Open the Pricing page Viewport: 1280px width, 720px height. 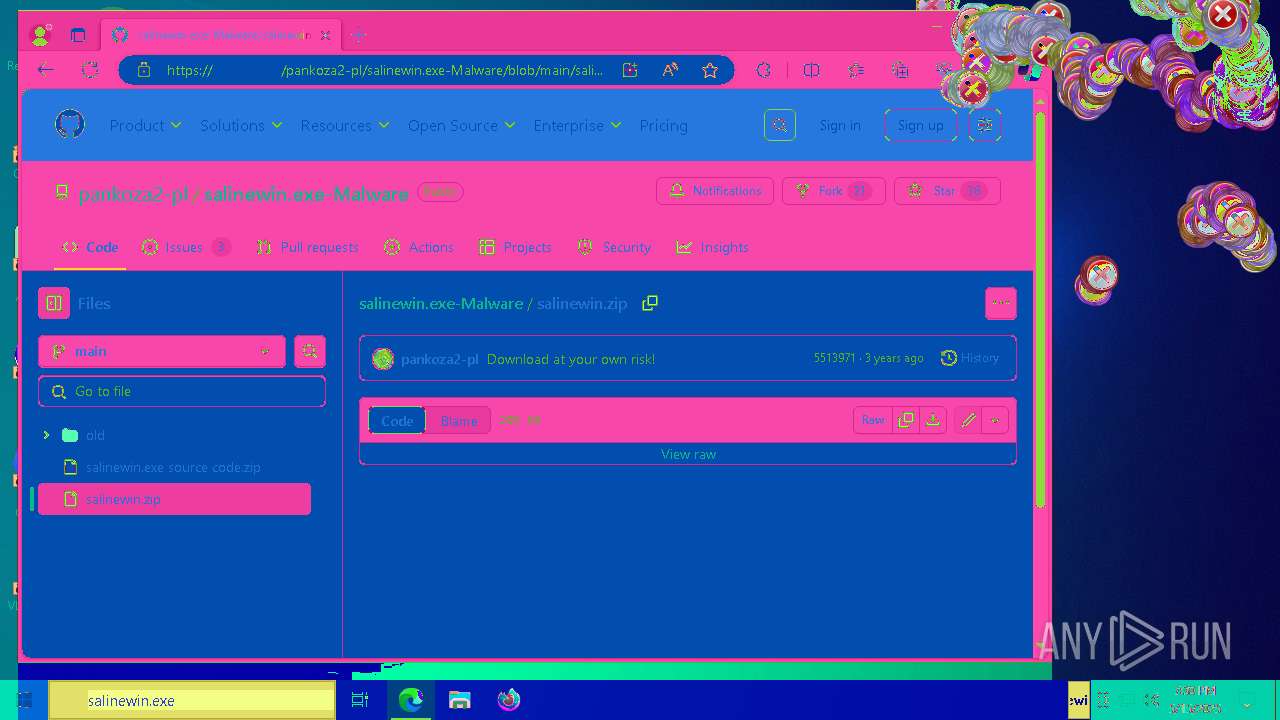pyautogui.click(x=663, y=125)
